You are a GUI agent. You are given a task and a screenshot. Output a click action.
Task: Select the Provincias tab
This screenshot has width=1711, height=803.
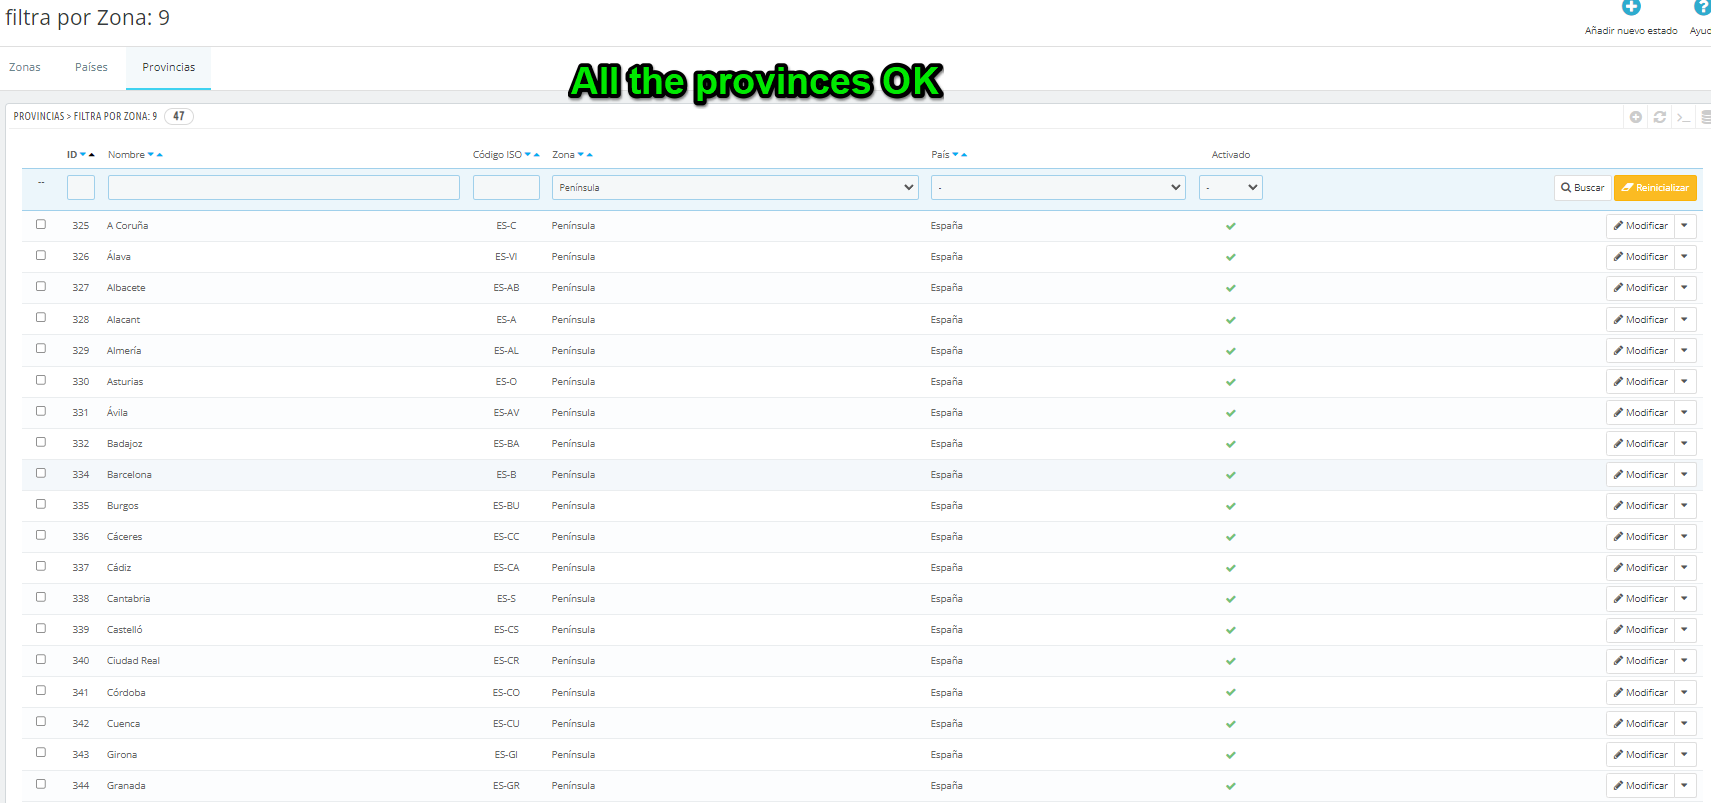click(x=168, y=68)
